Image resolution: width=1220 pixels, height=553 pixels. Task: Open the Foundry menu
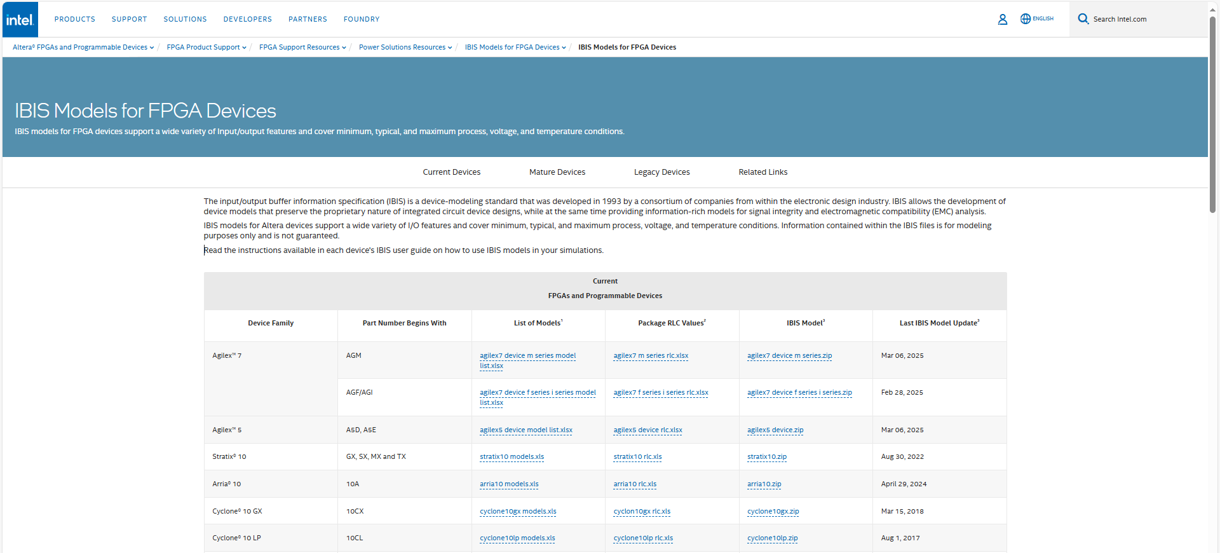tap(361, 19)
